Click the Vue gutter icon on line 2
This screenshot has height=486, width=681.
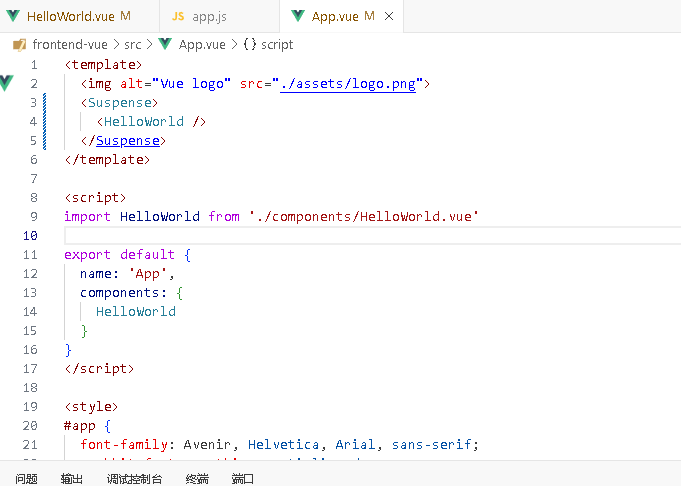7,83
